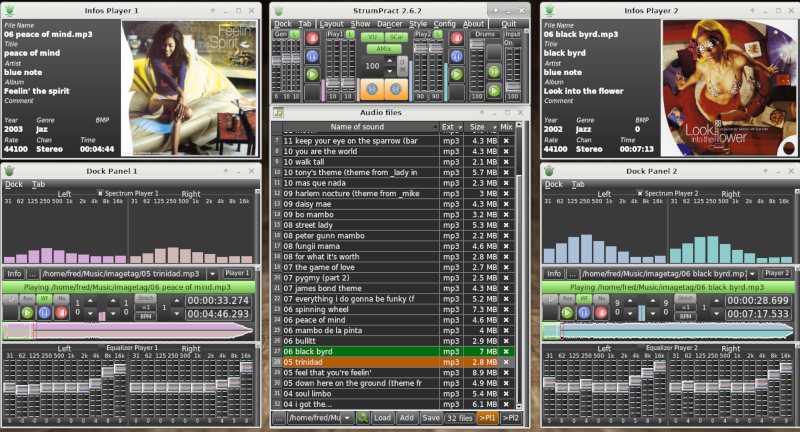Open Tab menu in Dock Panel 1
The image size is (800, 432).
click(x=38, y=184)
